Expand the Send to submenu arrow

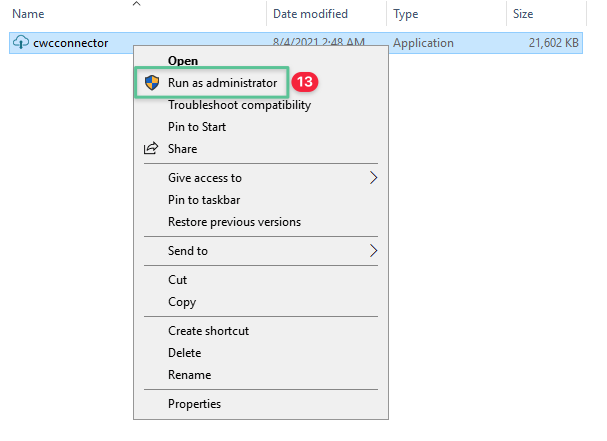click(374, 251)
